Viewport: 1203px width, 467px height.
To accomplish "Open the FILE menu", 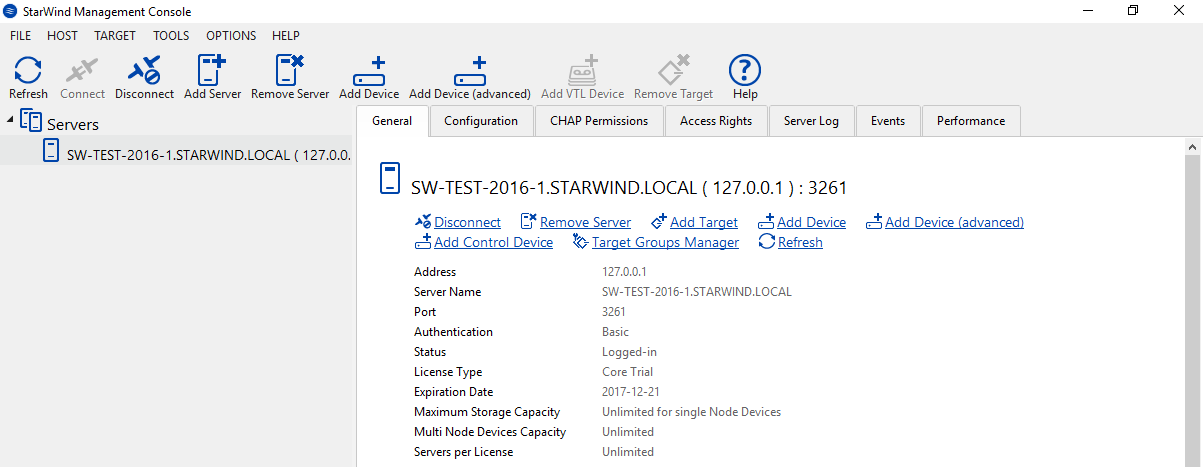I will click(x=20, y=36).
